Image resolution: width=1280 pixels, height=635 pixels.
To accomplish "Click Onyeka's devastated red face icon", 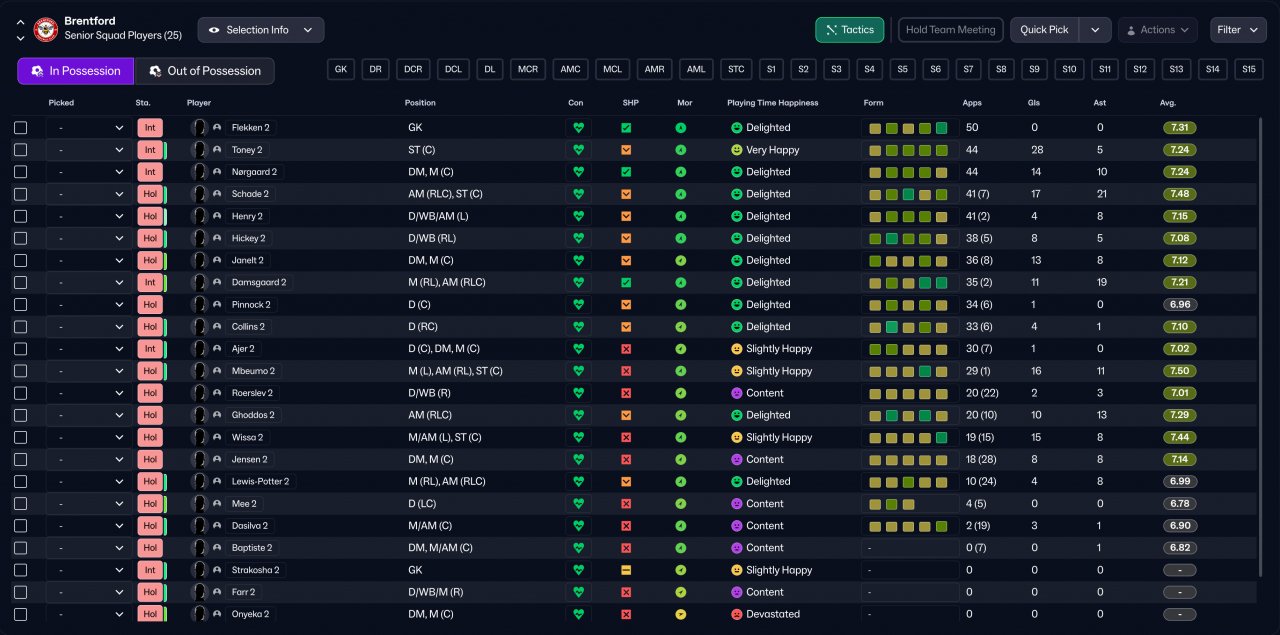I will (x=737, y=614).
